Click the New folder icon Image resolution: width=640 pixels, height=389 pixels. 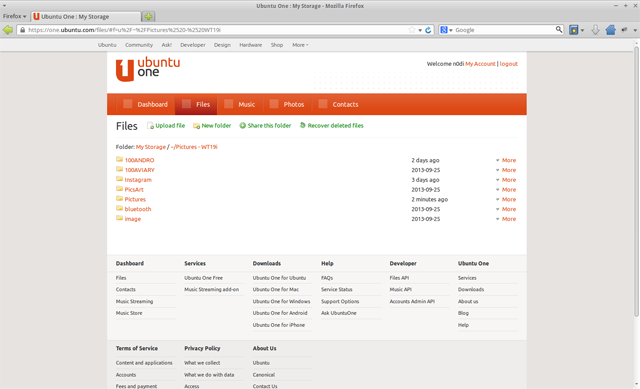tap(196, 126)
